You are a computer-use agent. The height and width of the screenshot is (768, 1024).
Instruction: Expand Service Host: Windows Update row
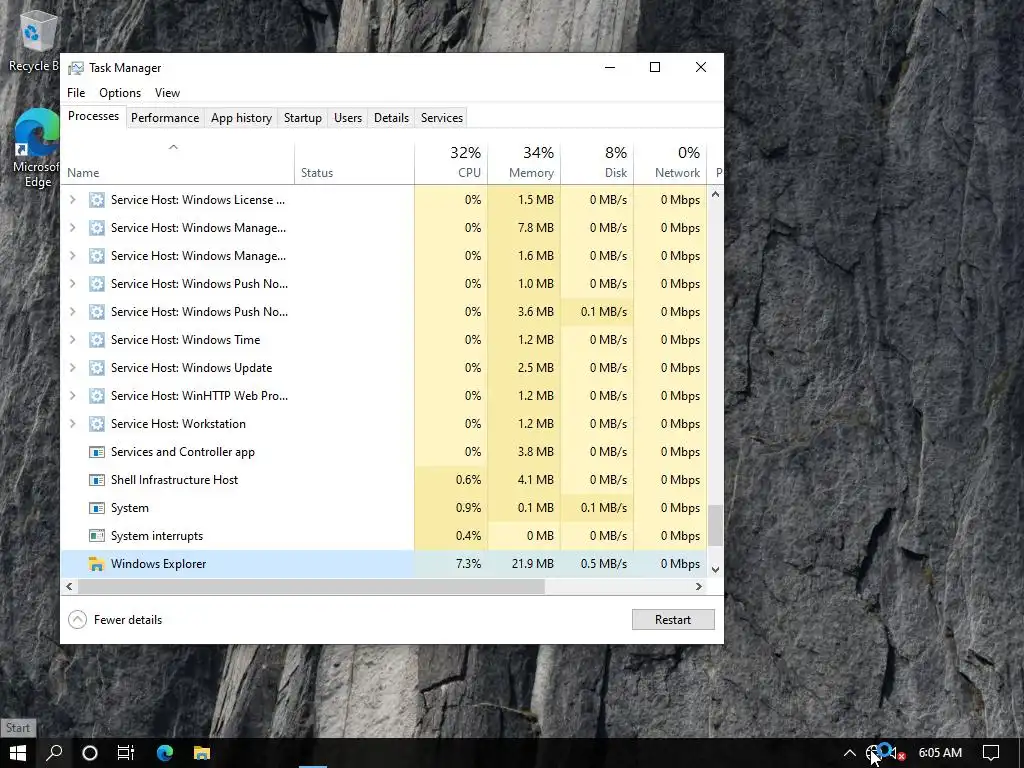[72, 368]
